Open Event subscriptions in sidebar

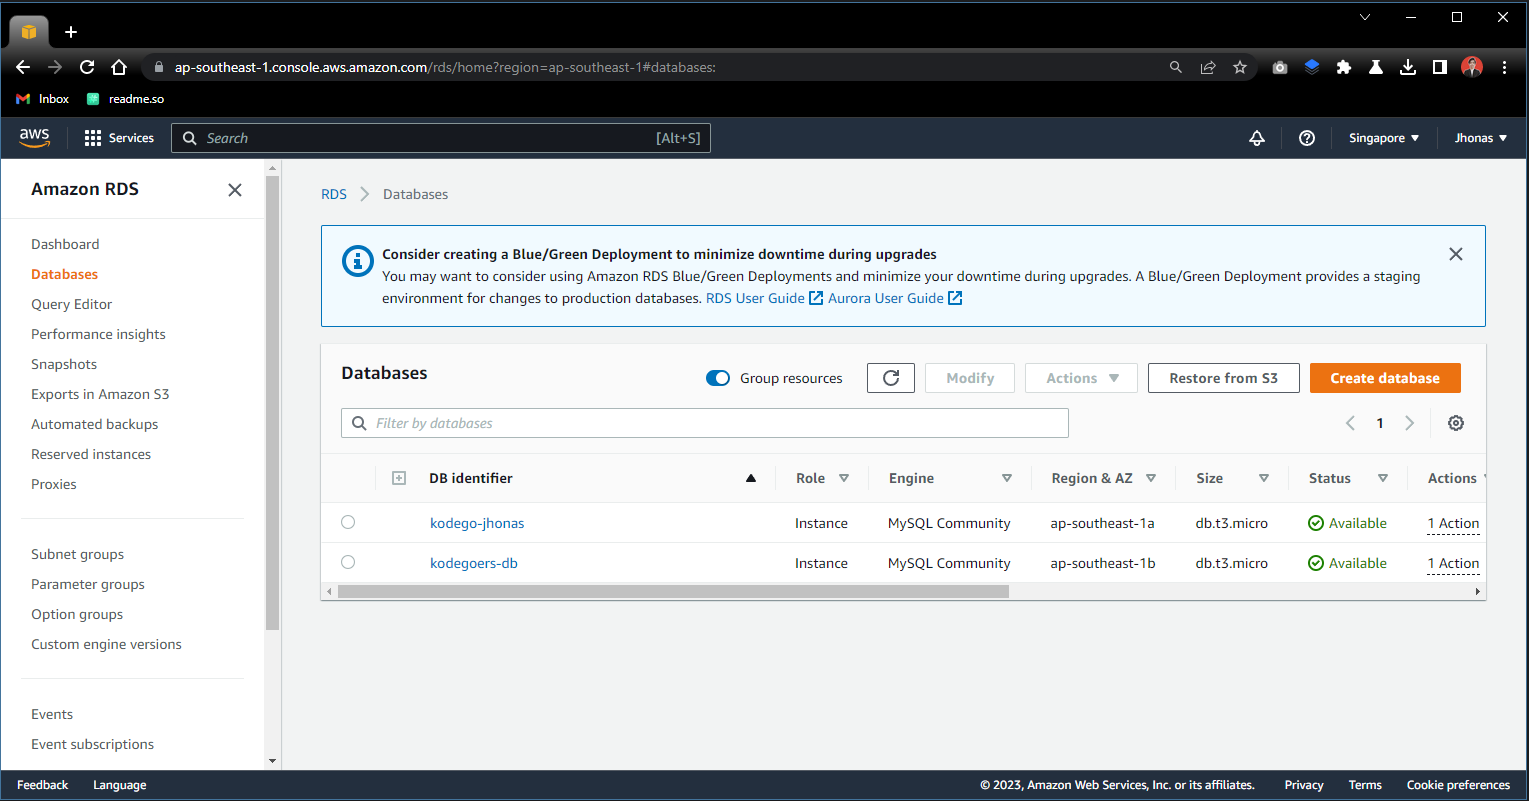[x=92, y=744]
